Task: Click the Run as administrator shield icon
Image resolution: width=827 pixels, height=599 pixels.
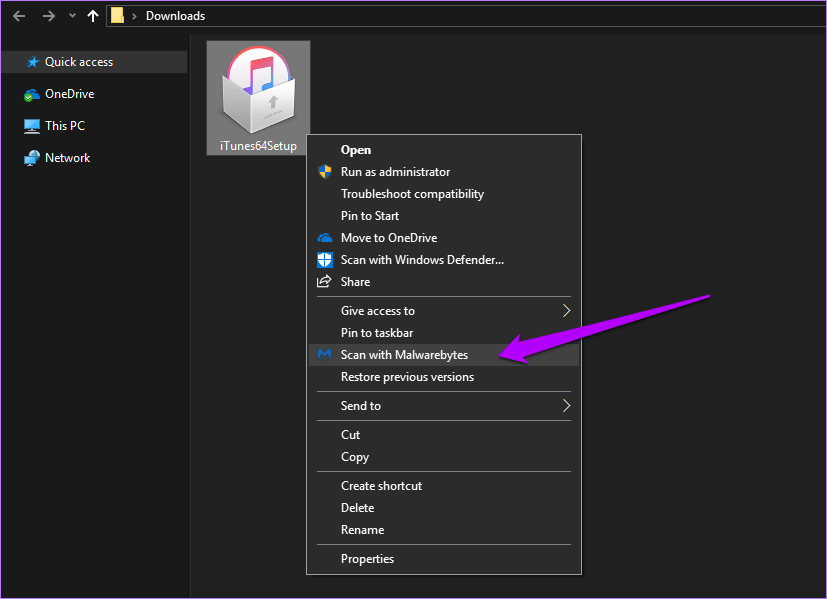Action: click(x=325, y=171)
